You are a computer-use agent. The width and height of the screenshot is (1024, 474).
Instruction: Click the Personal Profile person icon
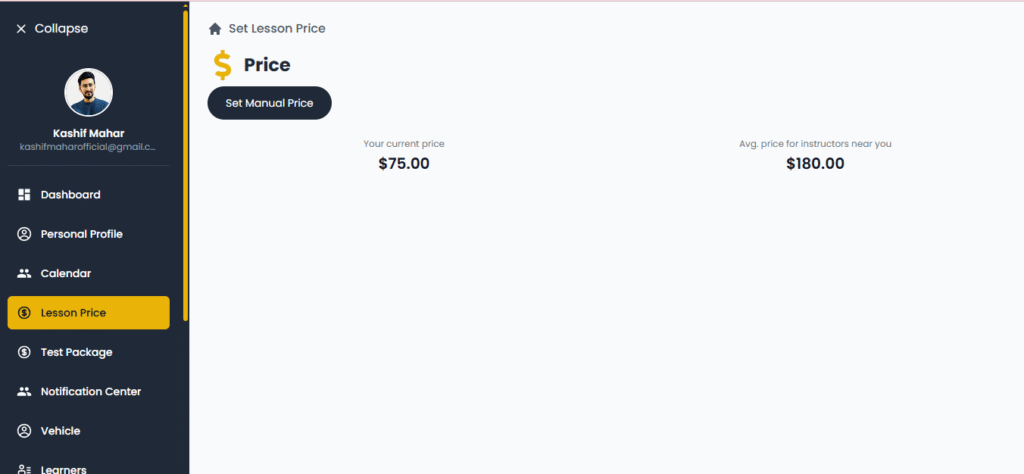(25, 234)
